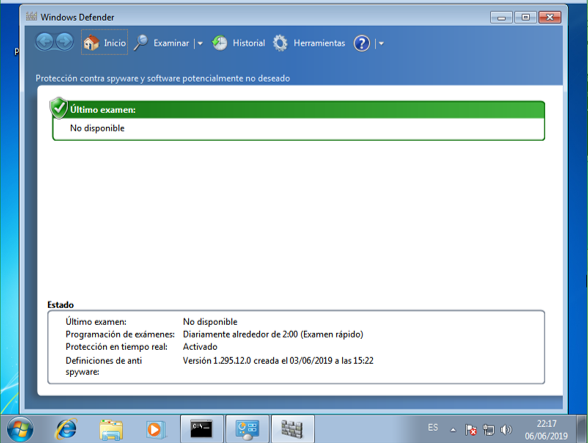Click the forward navigation arrow

(65, 42)
